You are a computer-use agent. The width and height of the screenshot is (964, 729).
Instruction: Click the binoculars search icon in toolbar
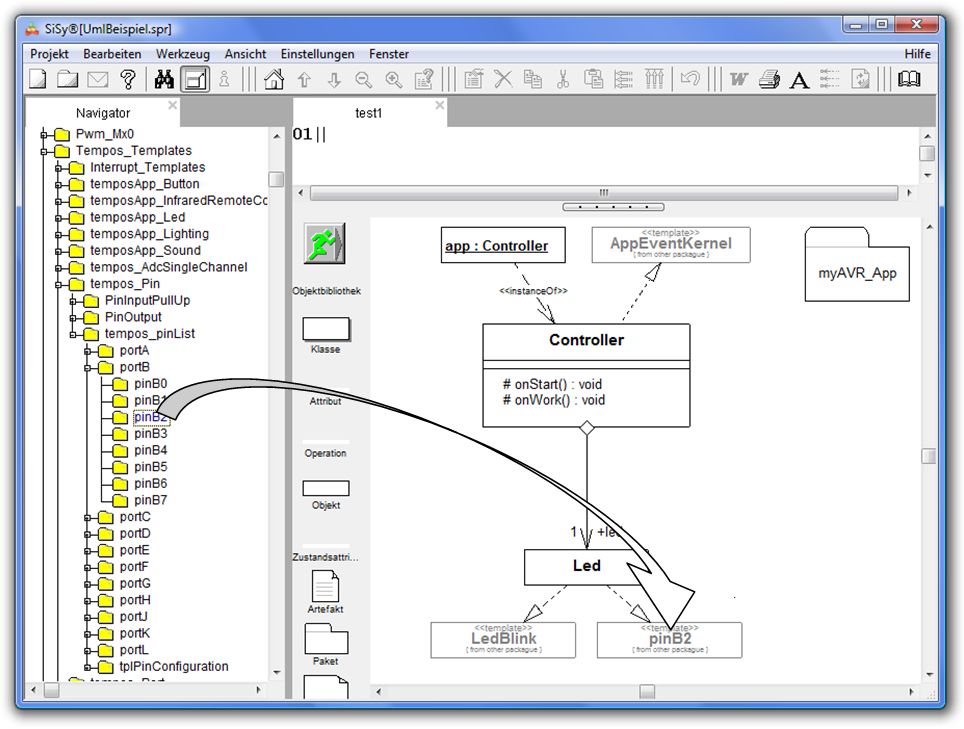(x=164, y=80)
